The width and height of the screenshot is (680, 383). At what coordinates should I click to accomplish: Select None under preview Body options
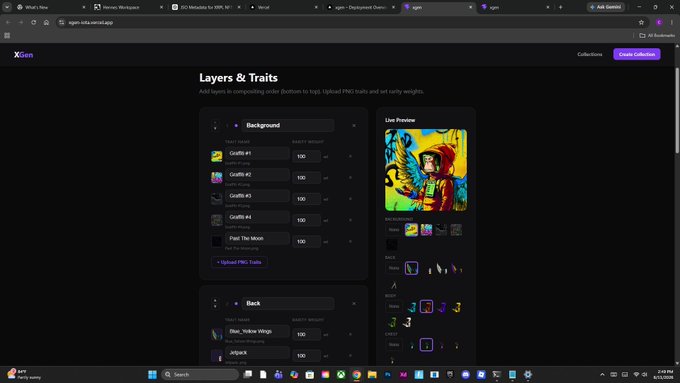(394, 306)
